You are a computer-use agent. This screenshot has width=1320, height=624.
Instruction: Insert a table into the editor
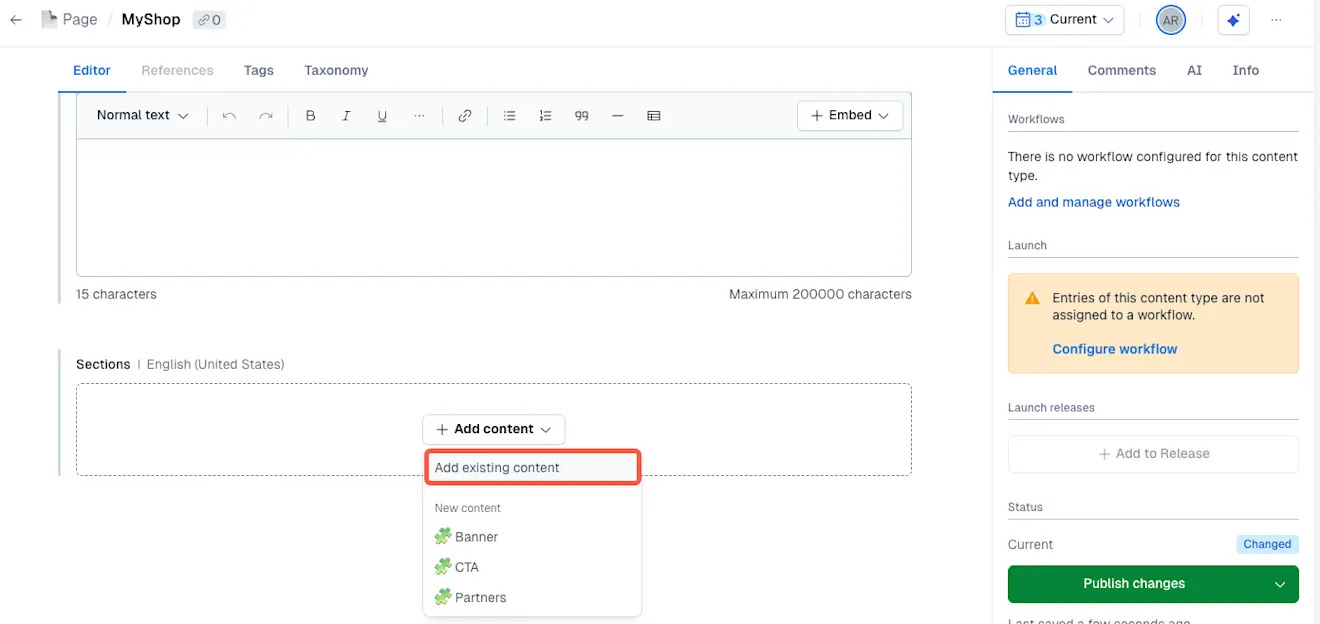point(653,115)
